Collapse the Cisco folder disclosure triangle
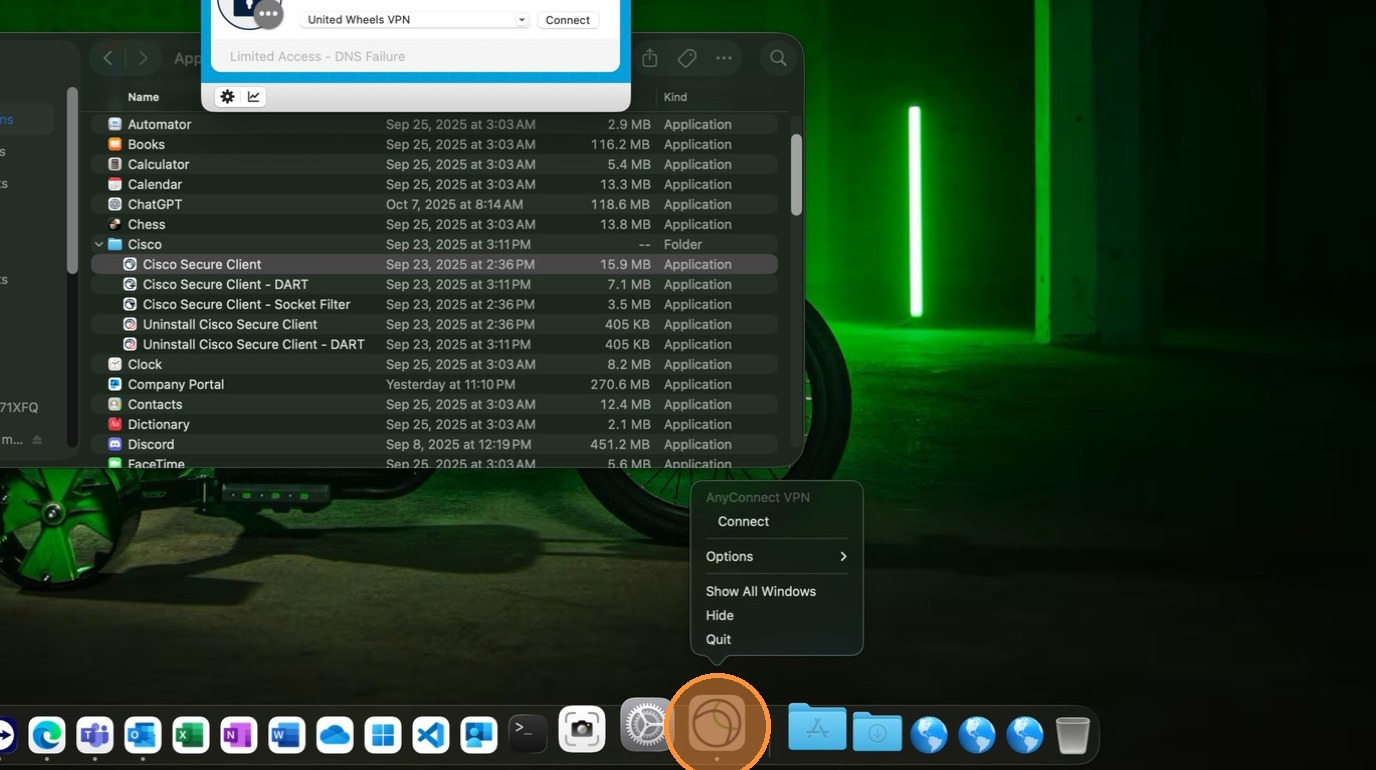Image resolution: width=1376 pixels, height=770 pixels. (x=99, y=244)
